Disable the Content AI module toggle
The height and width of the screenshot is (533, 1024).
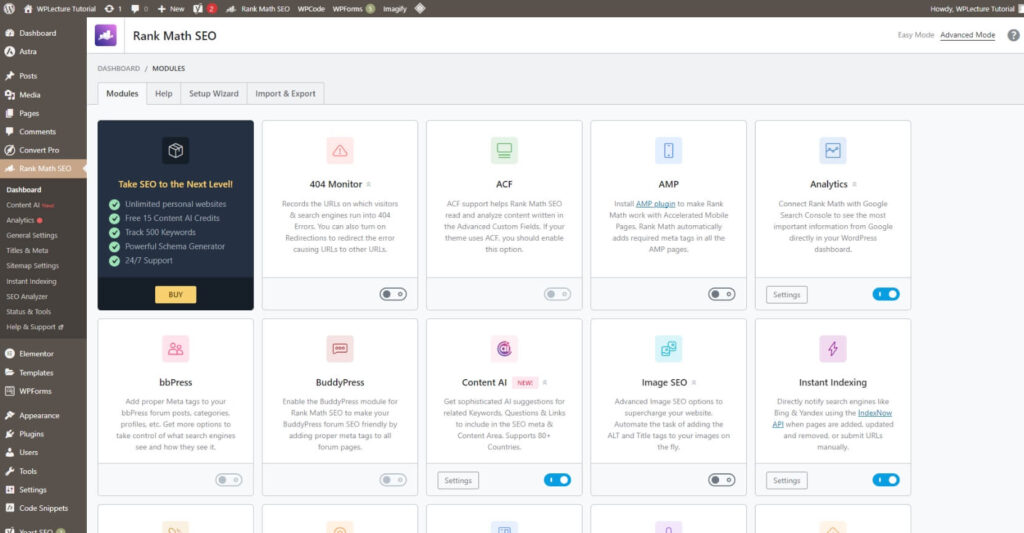click(x=557, y=480)
